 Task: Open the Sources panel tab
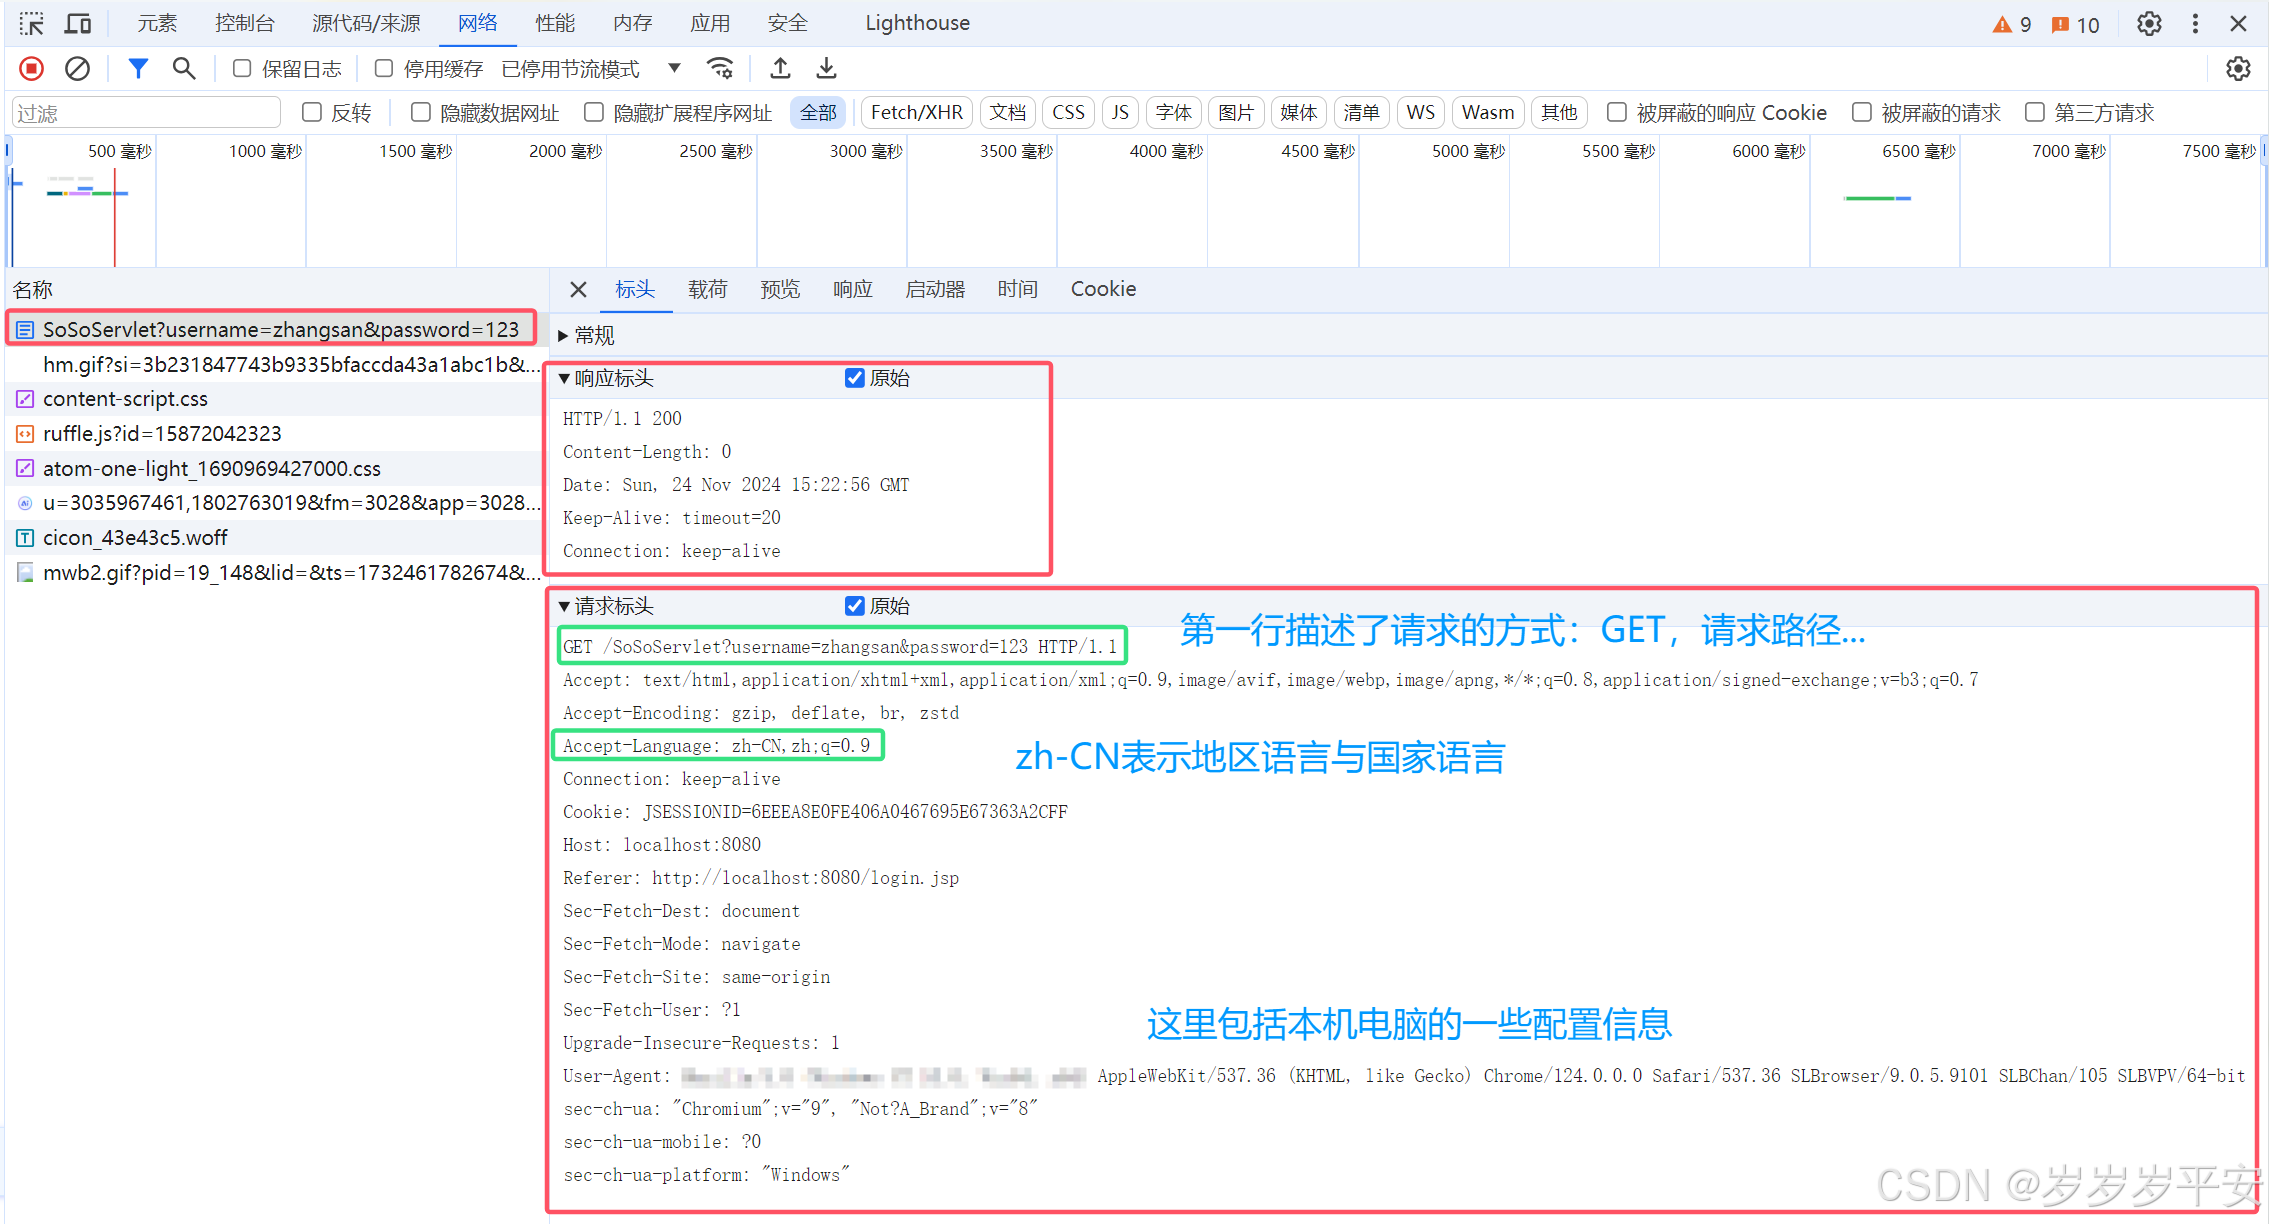(x=366, y=23)
